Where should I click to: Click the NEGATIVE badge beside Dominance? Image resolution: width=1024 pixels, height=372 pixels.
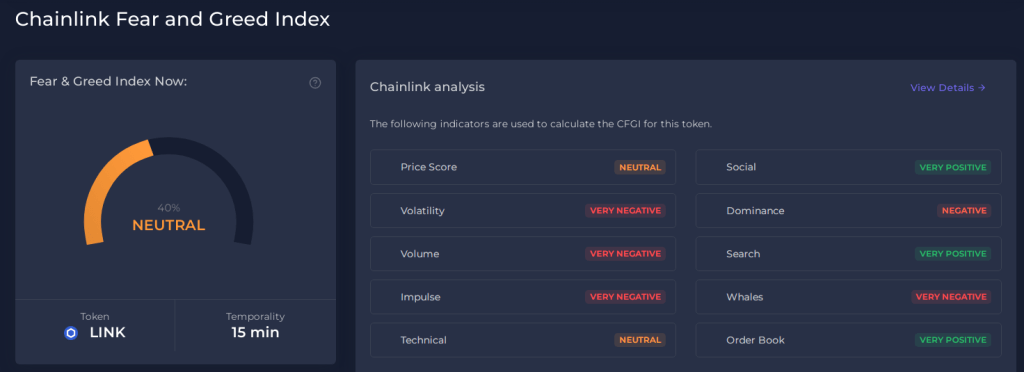pos(964,210)
